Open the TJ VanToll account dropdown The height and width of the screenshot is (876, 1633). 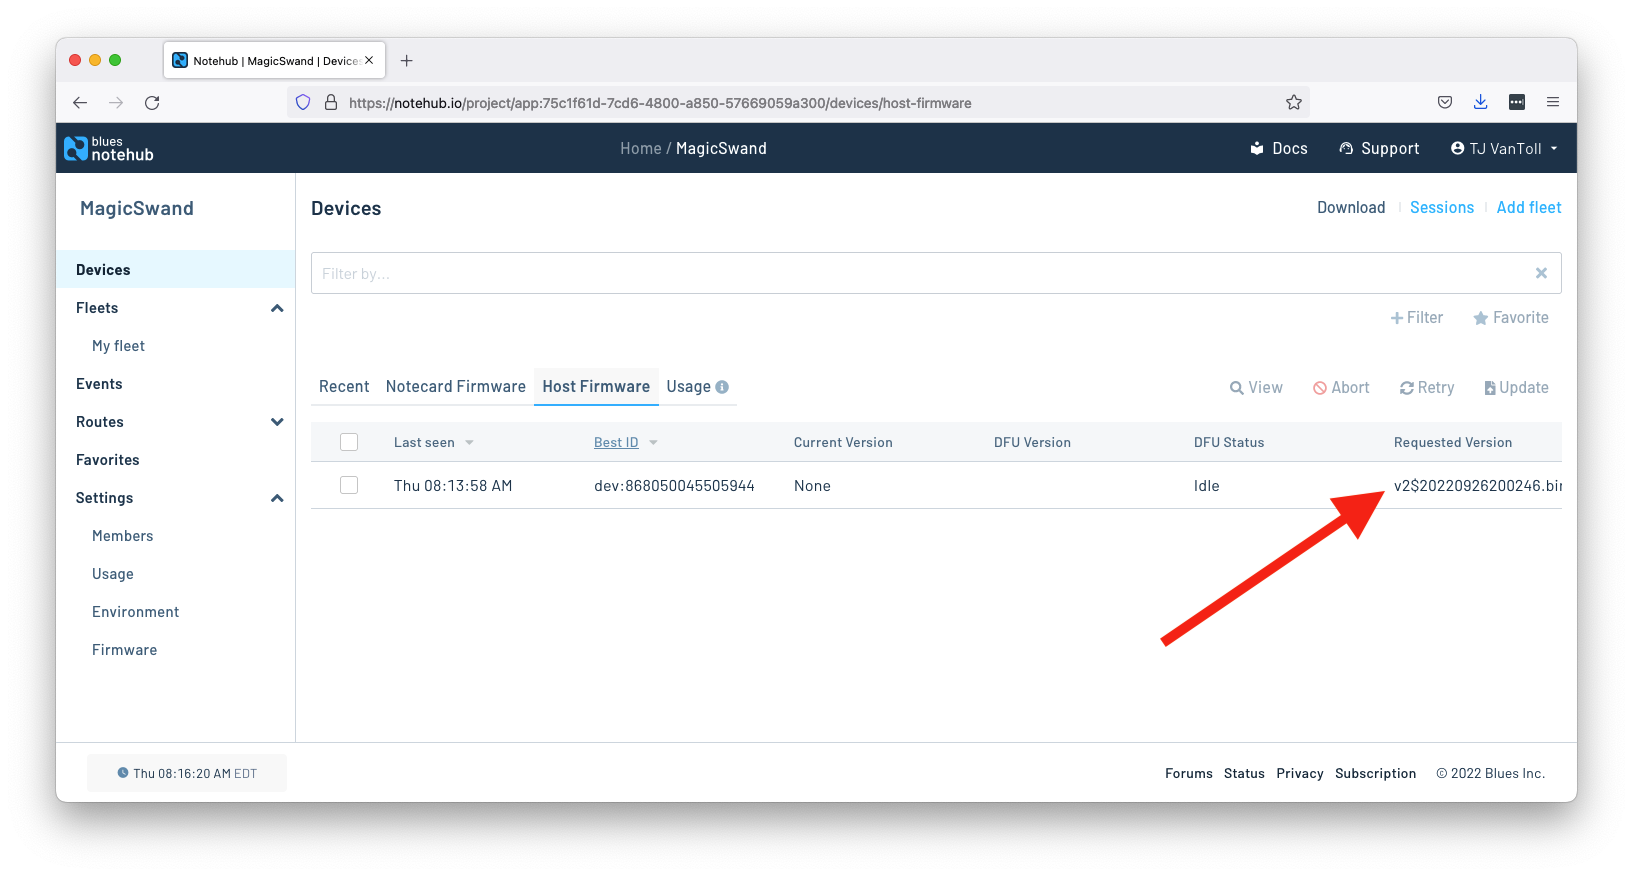pos(1504,148)
